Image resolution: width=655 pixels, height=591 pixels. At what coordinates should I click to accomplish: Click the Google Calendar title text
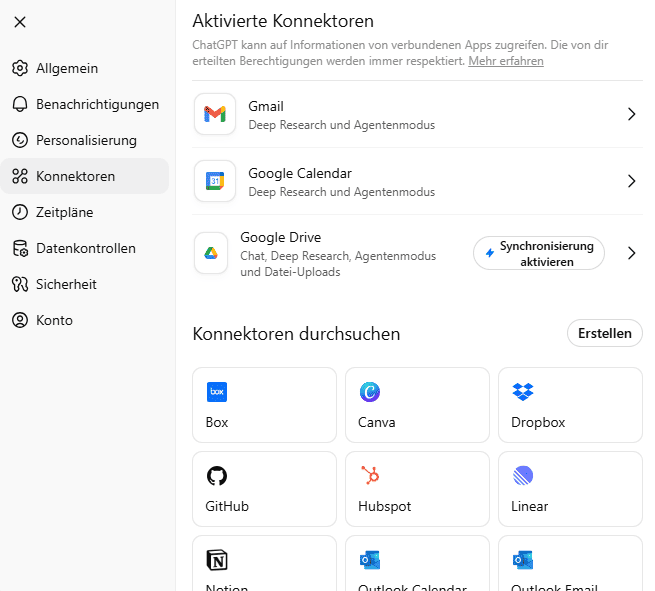point(300,173)
